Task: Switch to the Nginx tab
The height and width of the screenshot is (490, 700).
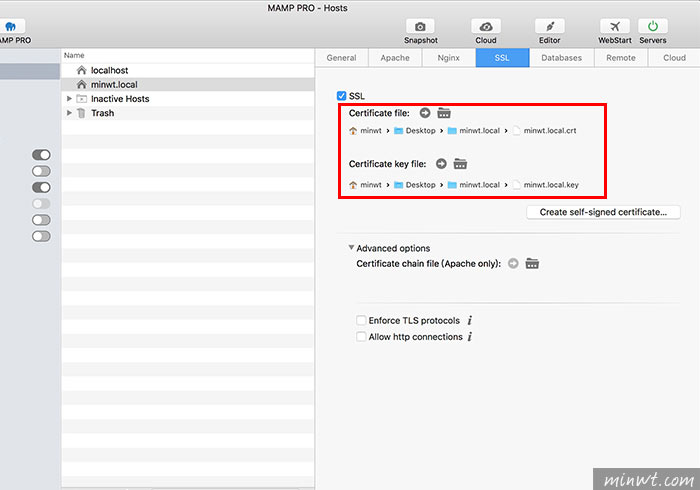Action: click(449, 58)
